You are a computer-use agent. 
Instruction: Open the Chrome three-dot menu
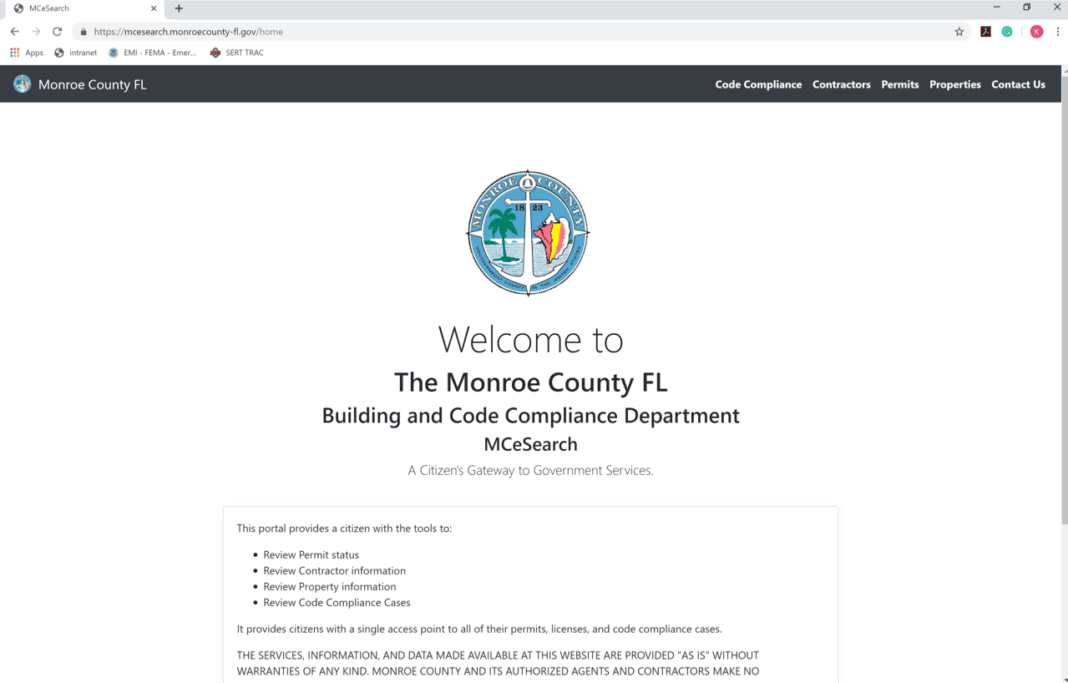click(x=1057, y=31)
